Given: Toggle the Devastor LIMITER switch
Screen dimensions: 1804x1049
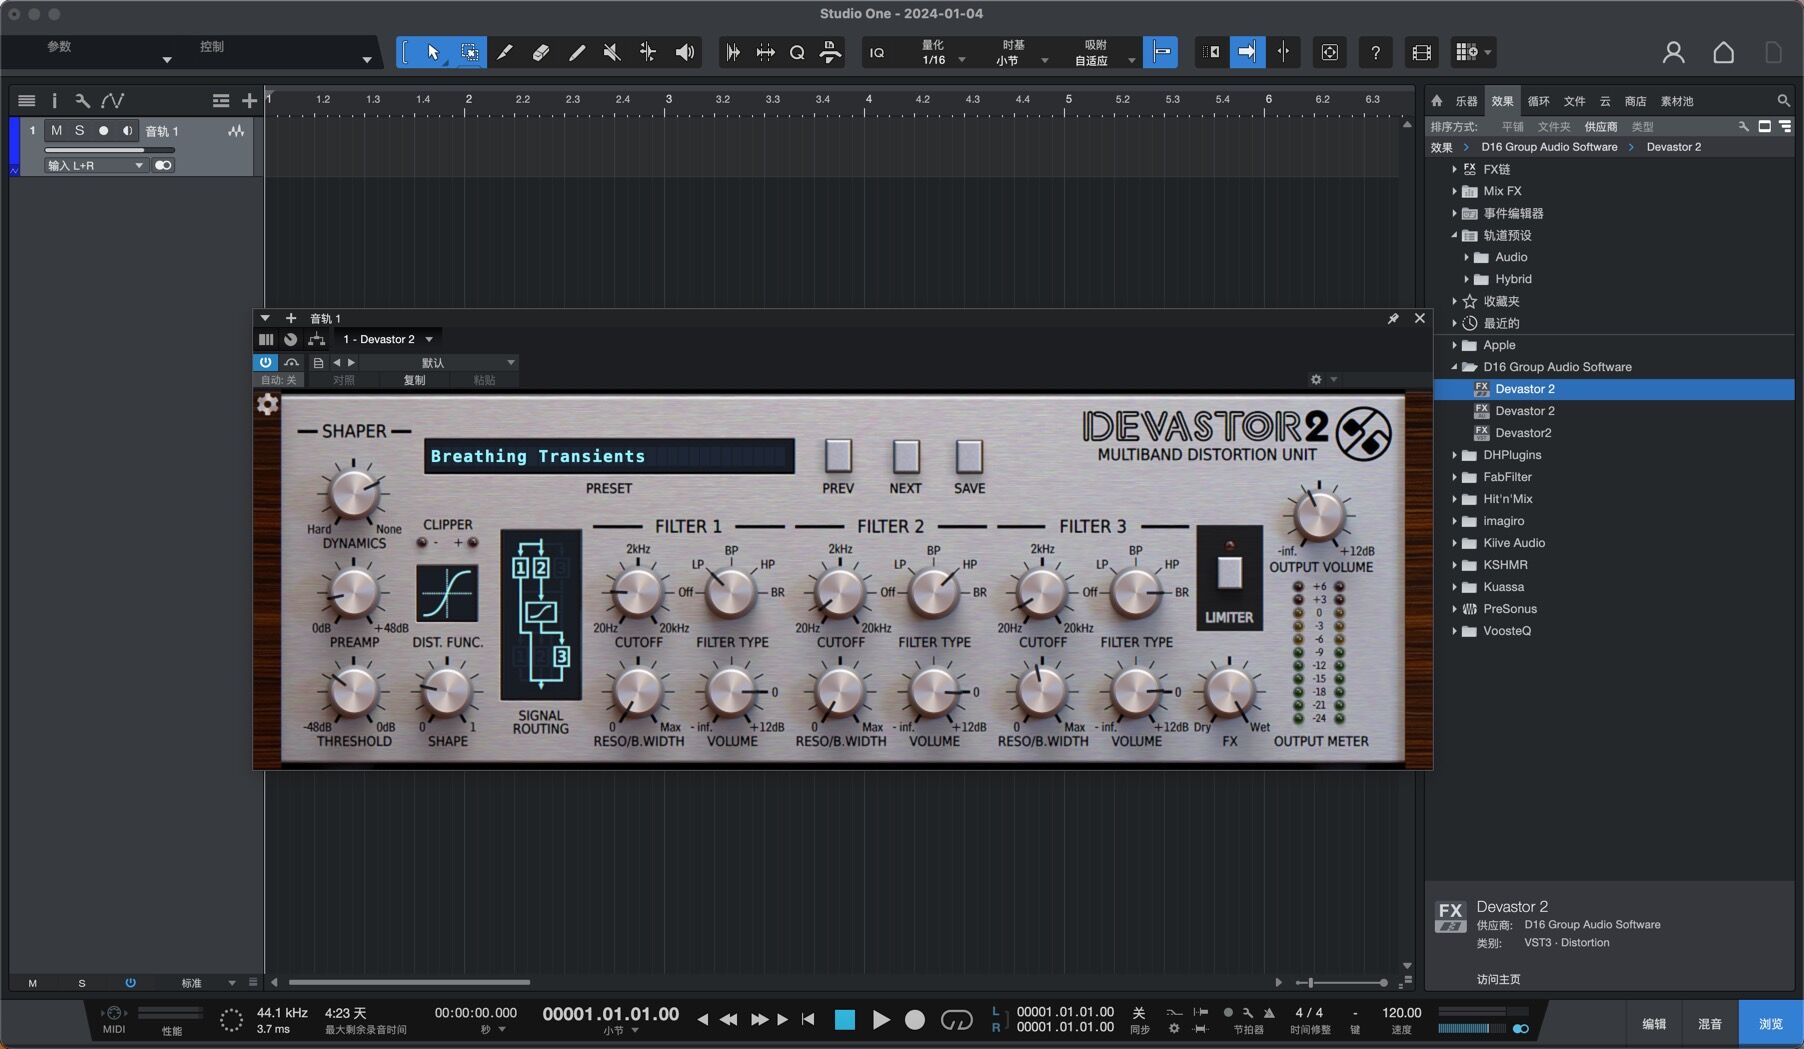Looking at the screenshot, I should pyautogui.click(x=1229, y=573).
